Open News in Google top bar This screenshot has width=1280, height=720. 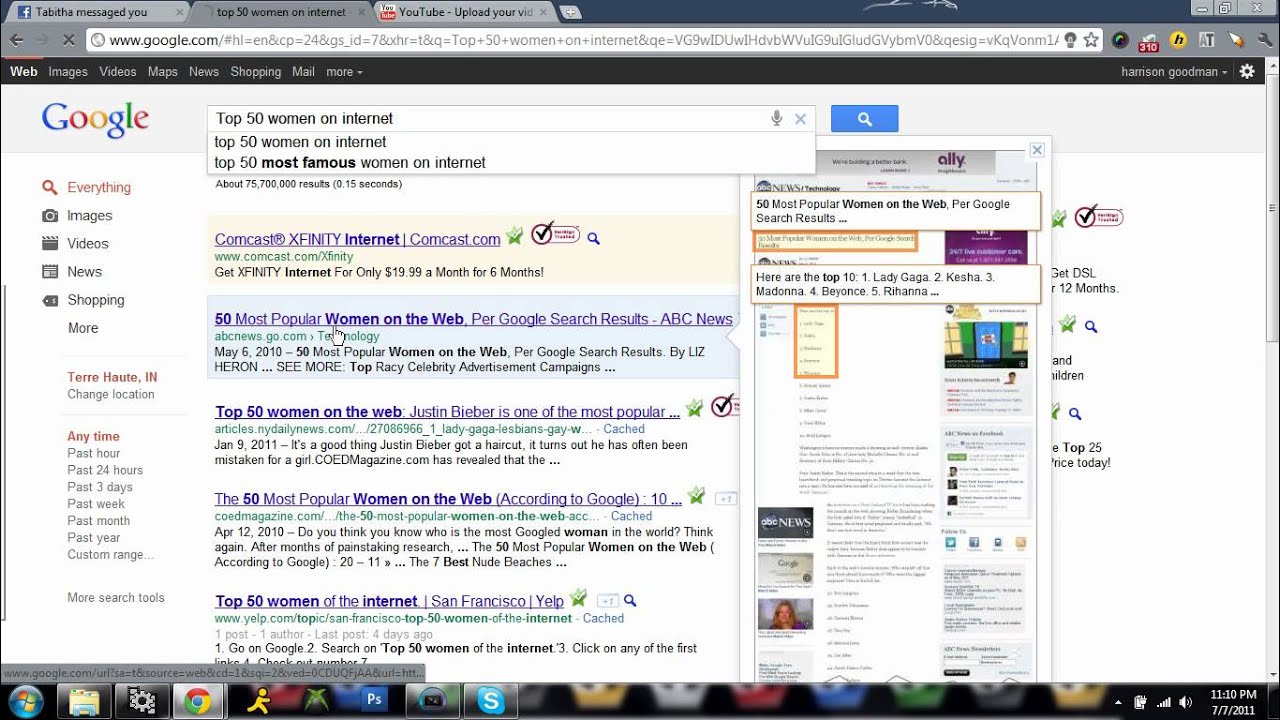click(x=204, y=72)
